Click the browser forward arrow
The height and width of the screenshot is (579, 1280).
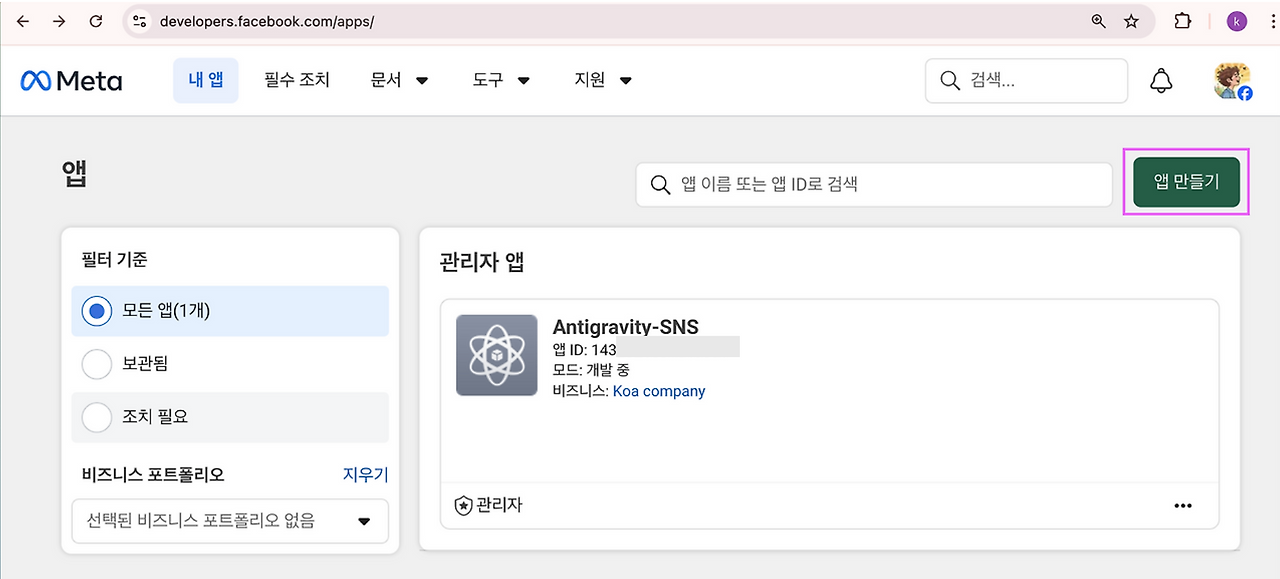coord(59,21)
